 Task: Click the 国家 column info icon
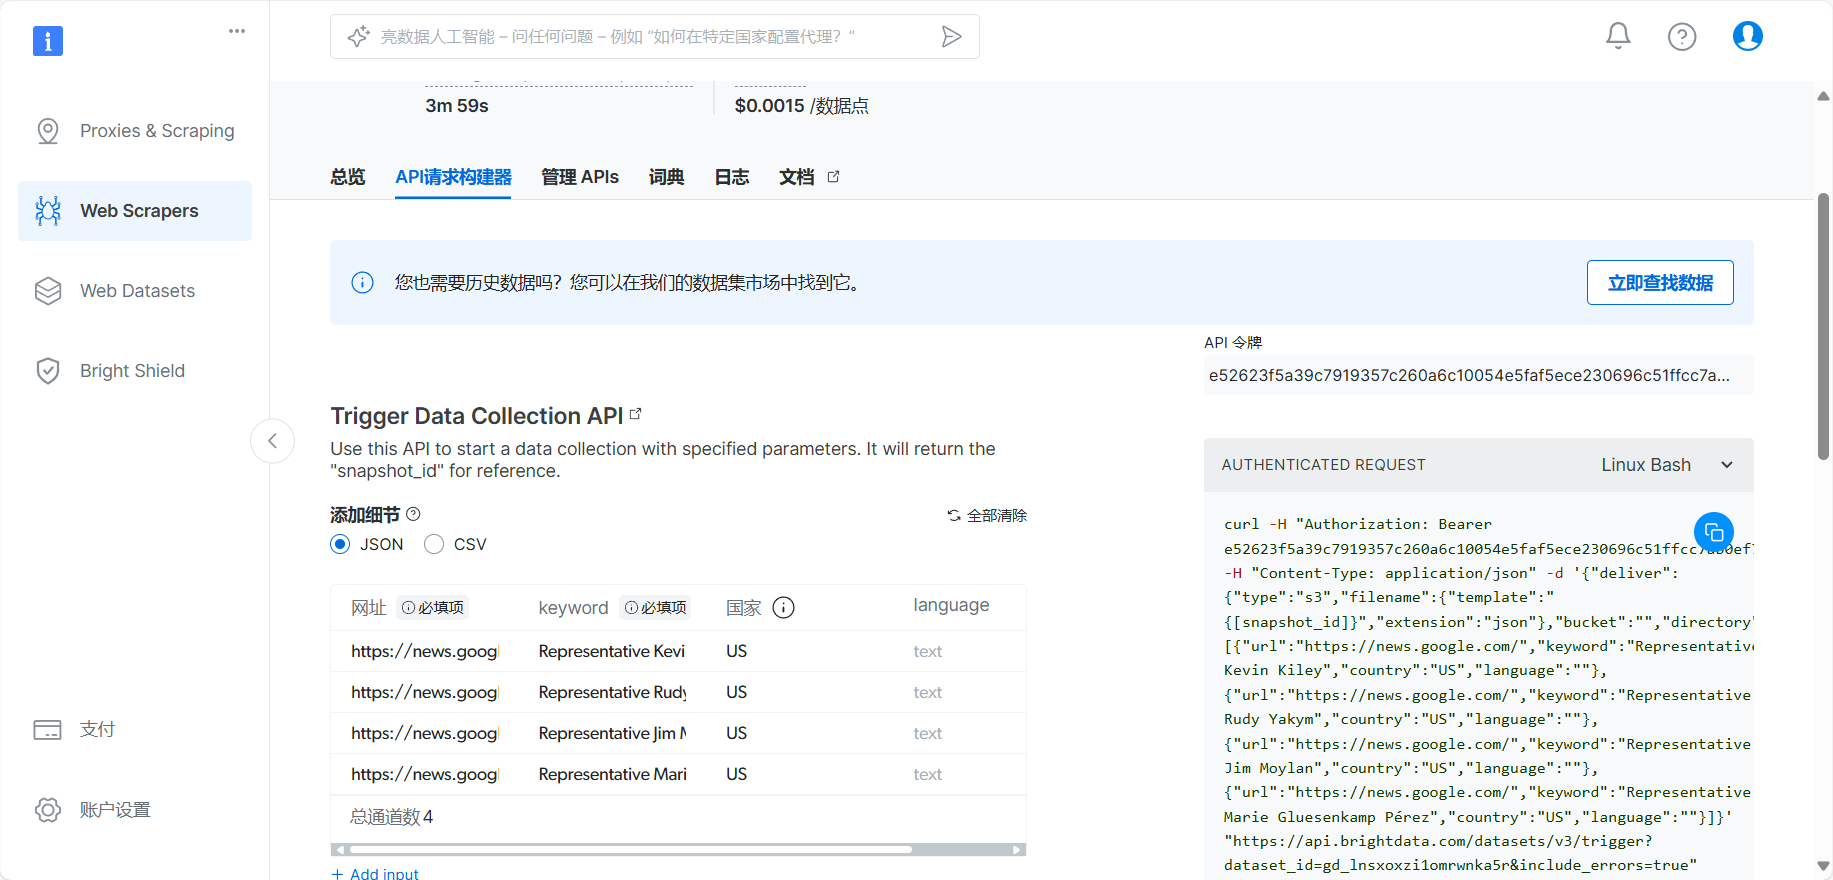tap(784, 608)
